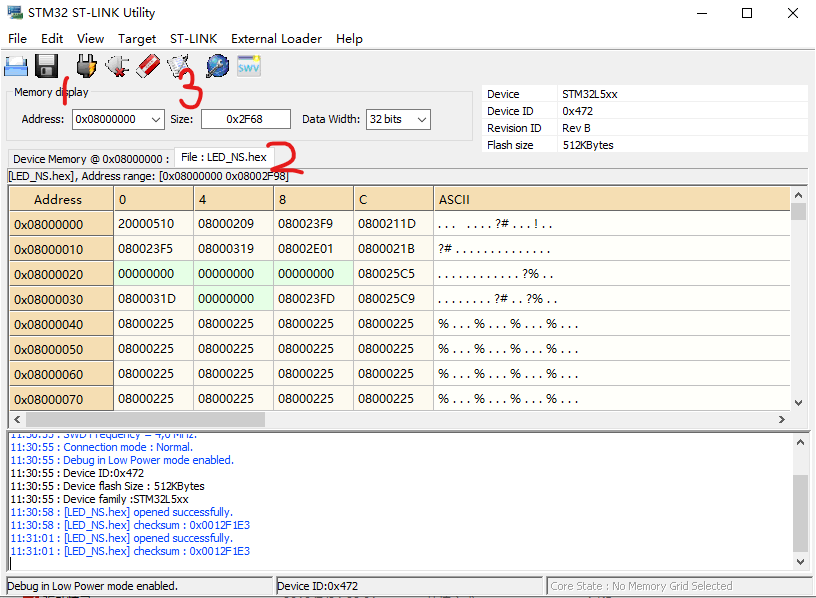Image resolution: width=816 pixels, height=598 pixels.
Task: Open the View menu
Action: click(x=90, y=39)
